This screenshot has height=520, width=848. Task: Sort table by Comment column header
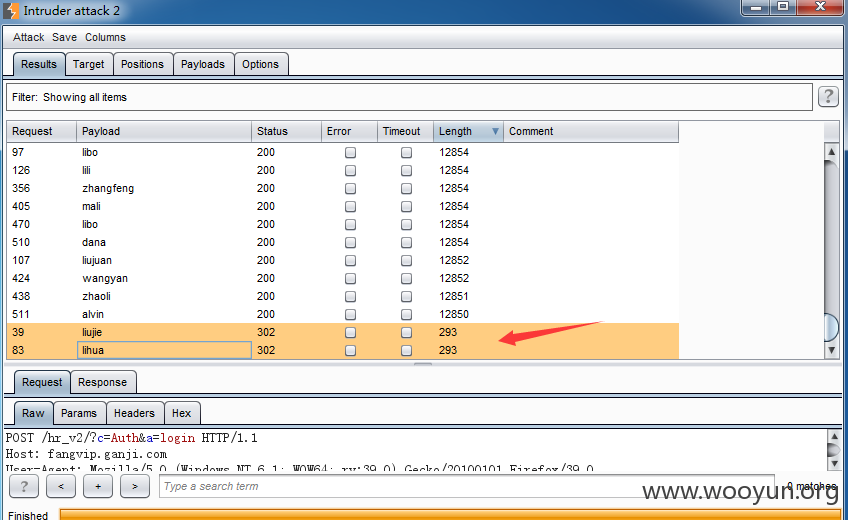tap(591, 131)
